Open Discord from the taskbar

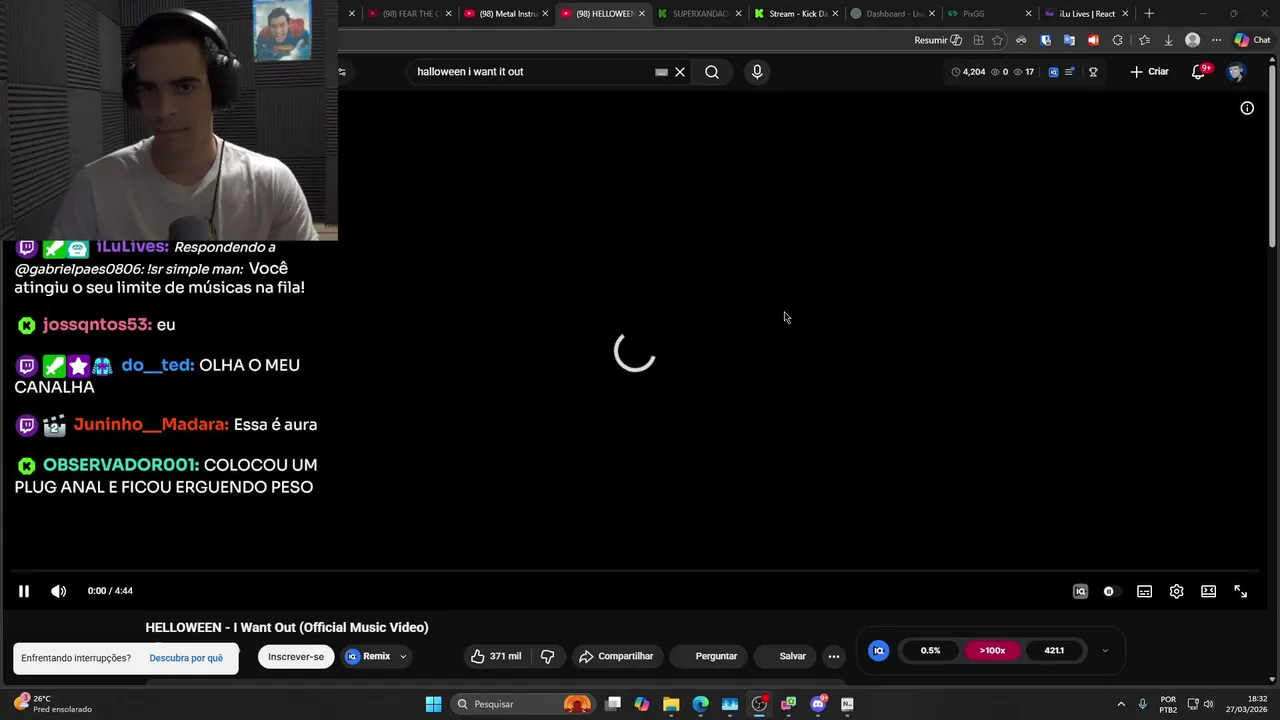(x=818, y=704)
